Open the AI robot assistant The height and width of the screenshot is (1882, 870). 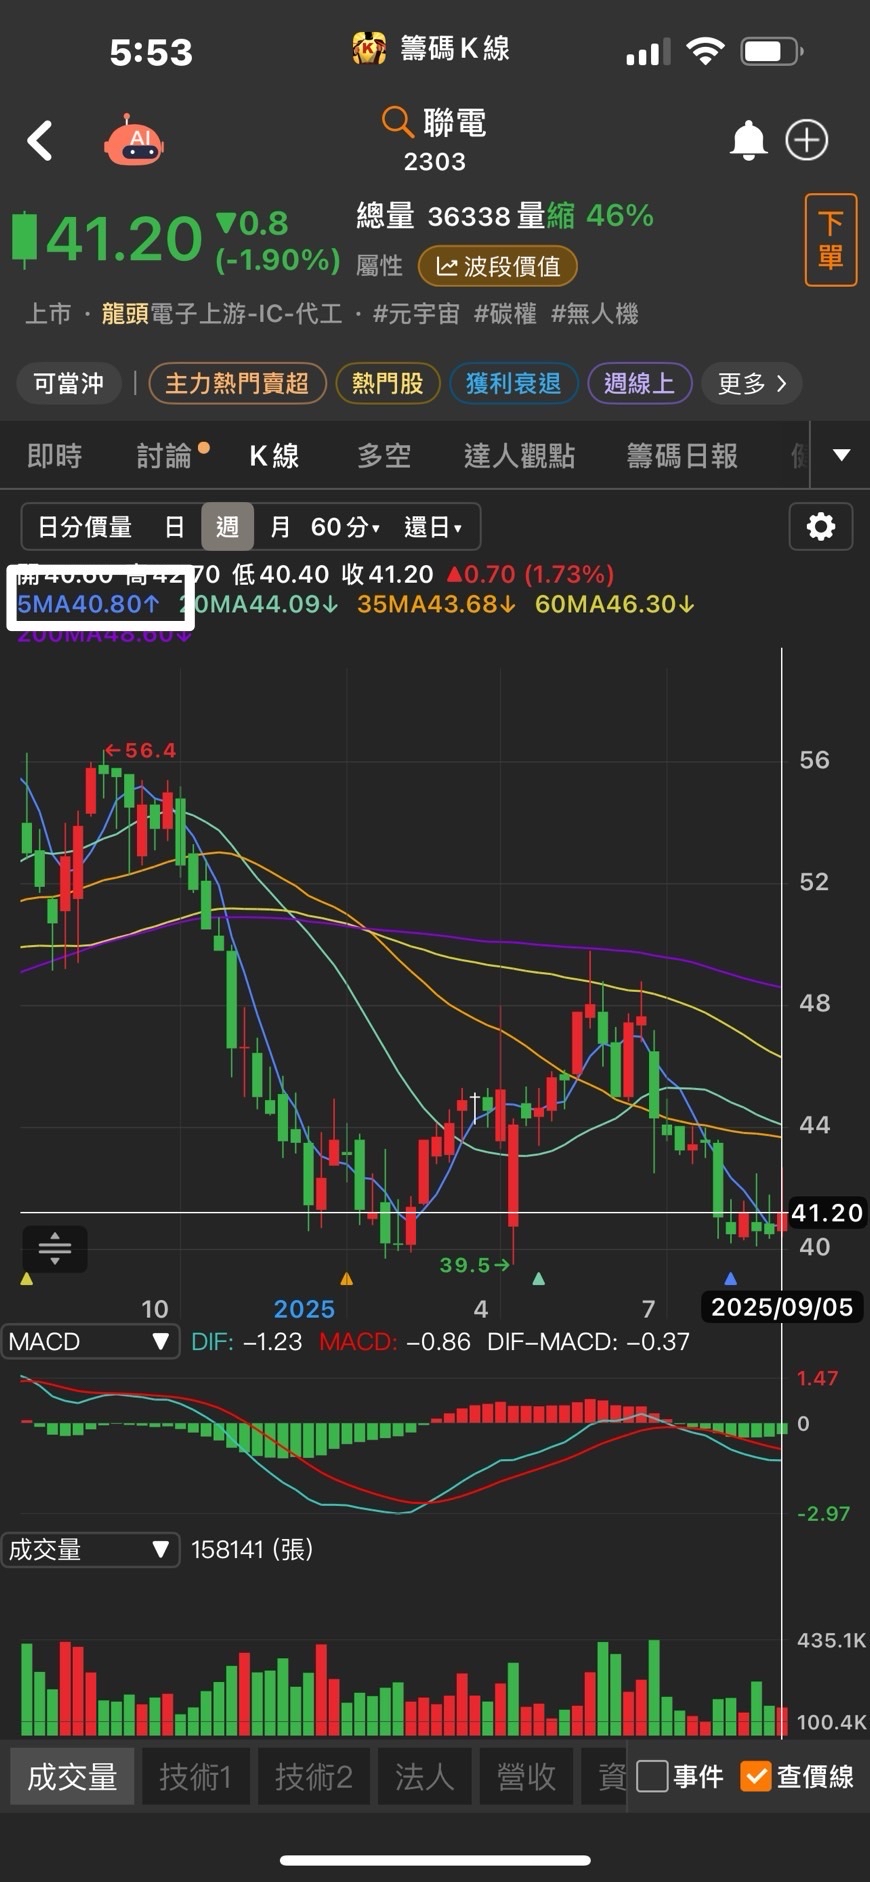point(134,140)
